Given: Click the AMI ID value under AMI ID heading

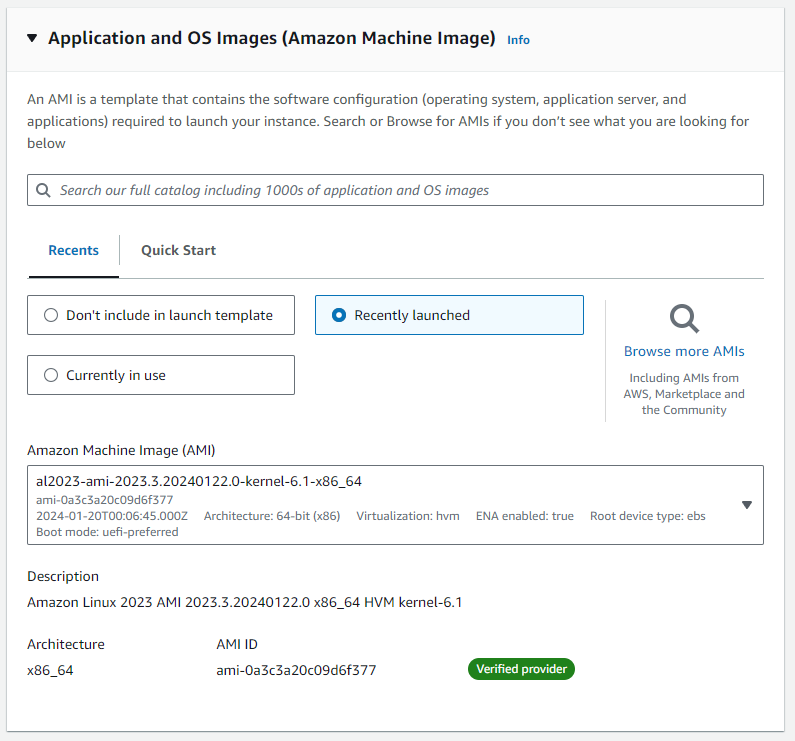Looking at the screenshot, I should [x=296, y=670].
